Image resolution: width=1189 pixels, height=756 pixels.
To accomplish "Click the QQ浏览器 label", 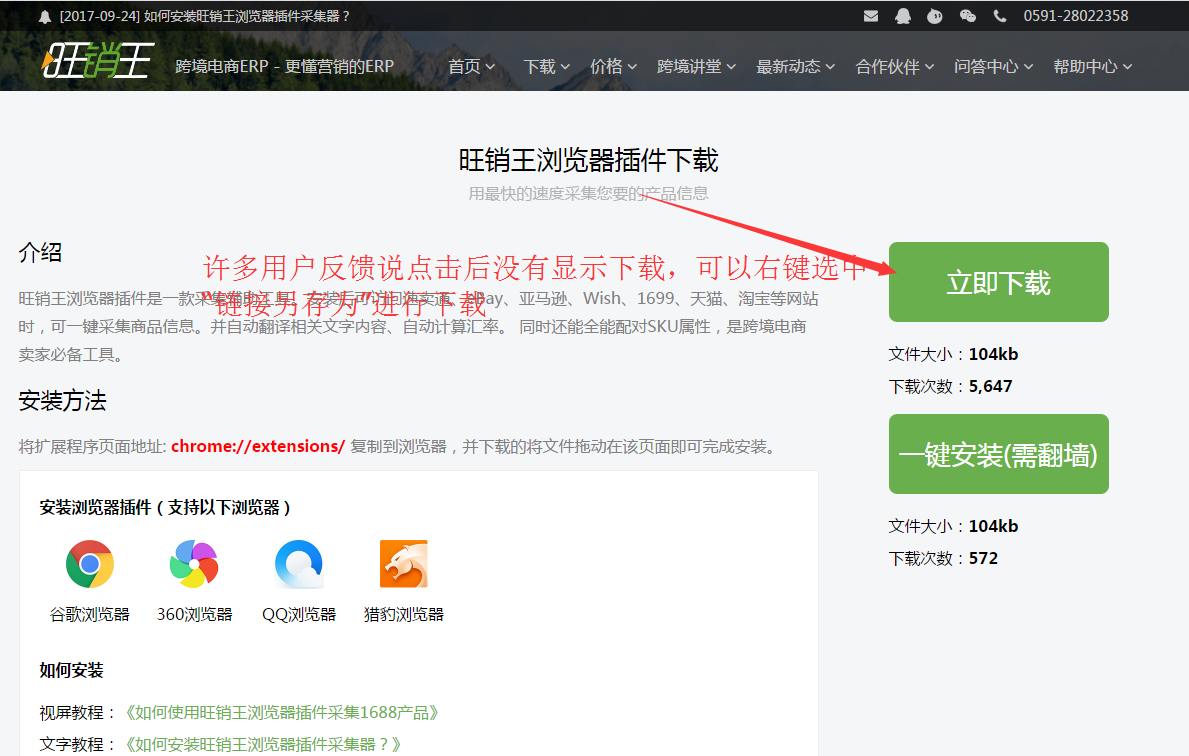I will [299, 614].
